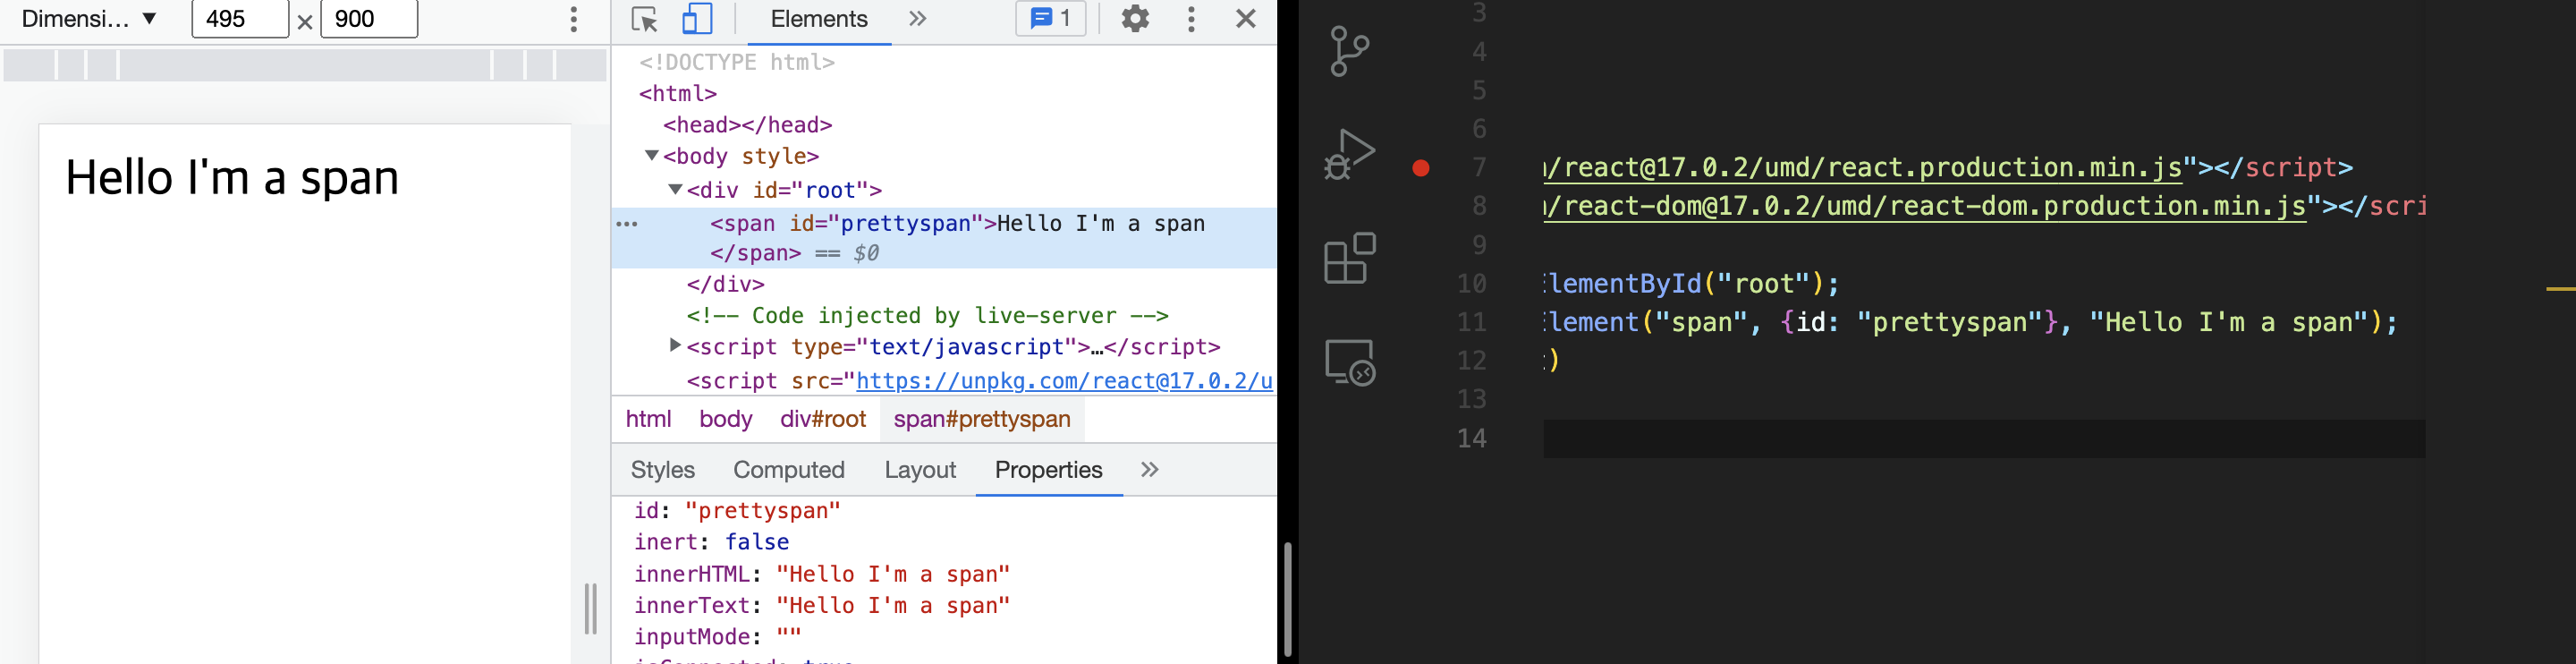2576x664 pixels.
Task: Switch to the Properties pane tab
Action: pyautogui.click(x=1049, y=470)
